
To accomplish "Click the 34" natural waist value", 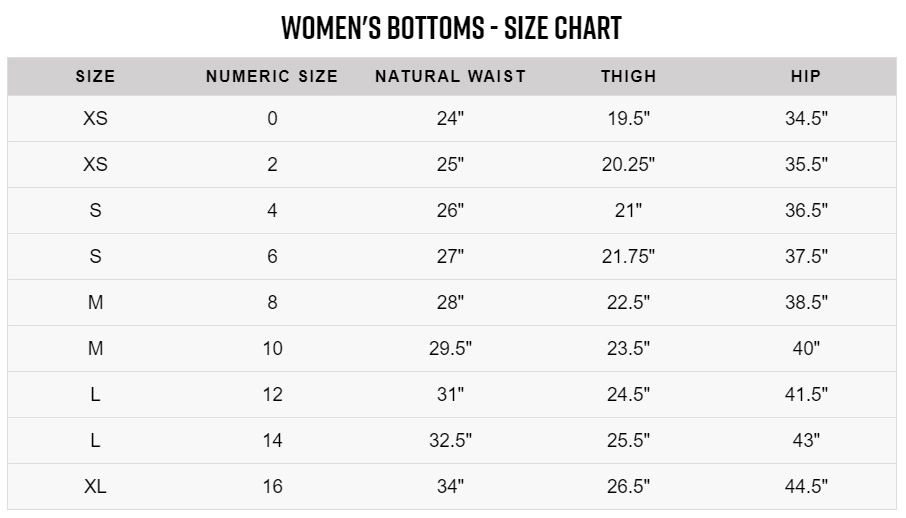I will click(450, 487).
